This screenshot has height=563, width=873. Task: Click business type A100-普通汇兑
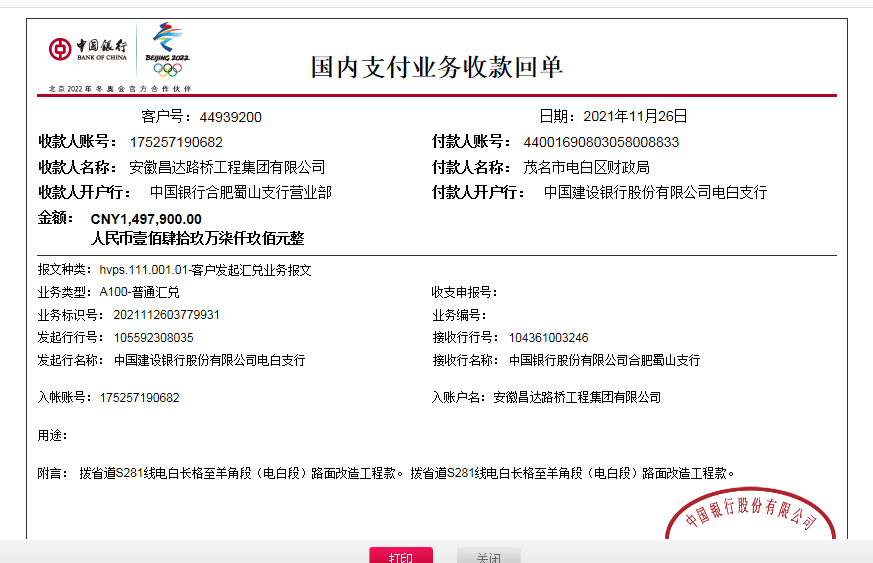[139, 292]
